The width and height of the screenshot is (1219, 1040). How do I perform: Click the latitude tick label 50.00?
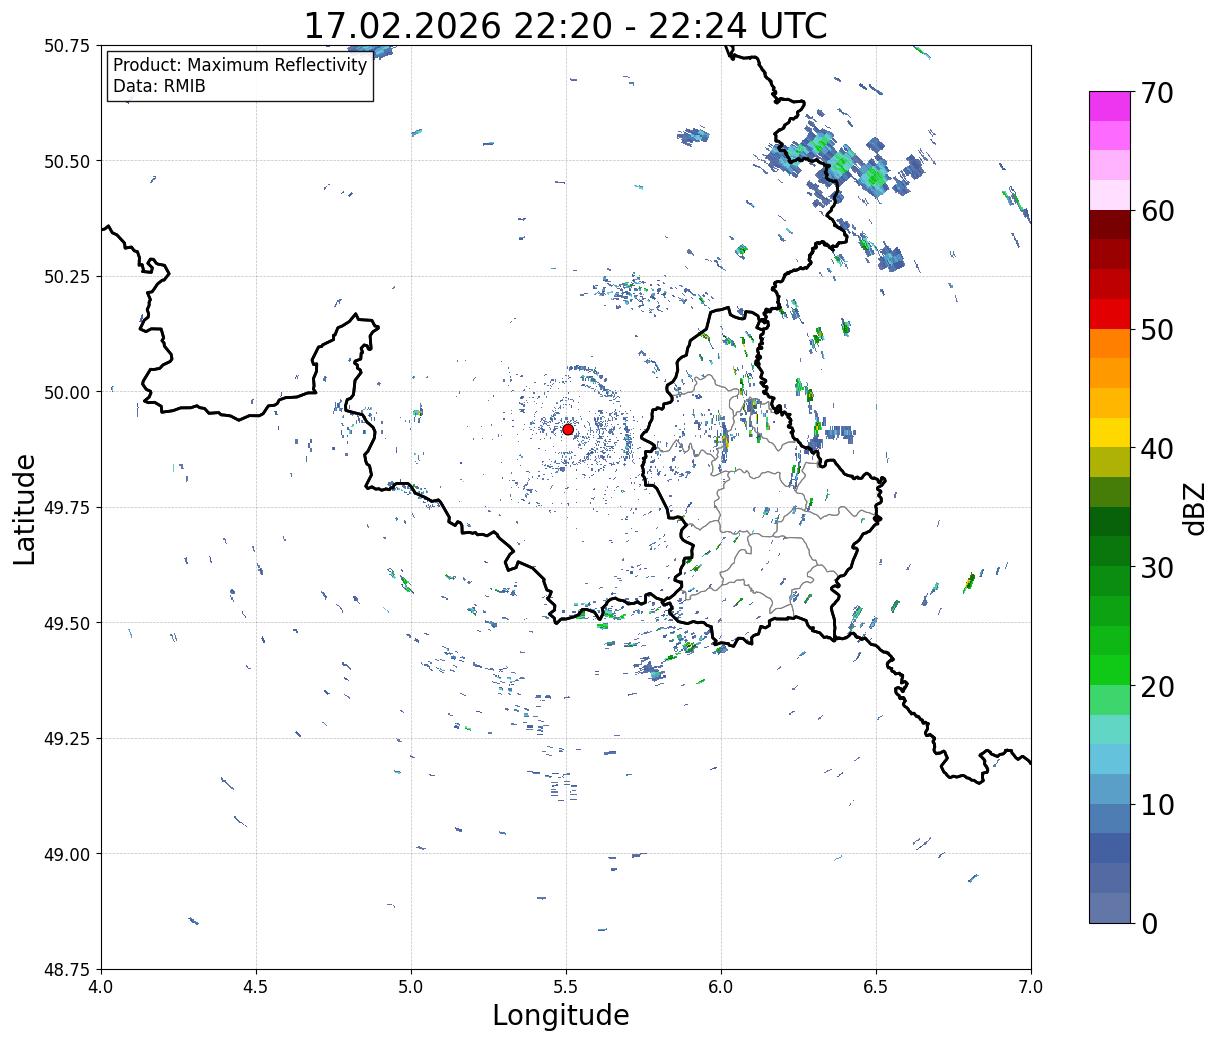tap(67, 392)
